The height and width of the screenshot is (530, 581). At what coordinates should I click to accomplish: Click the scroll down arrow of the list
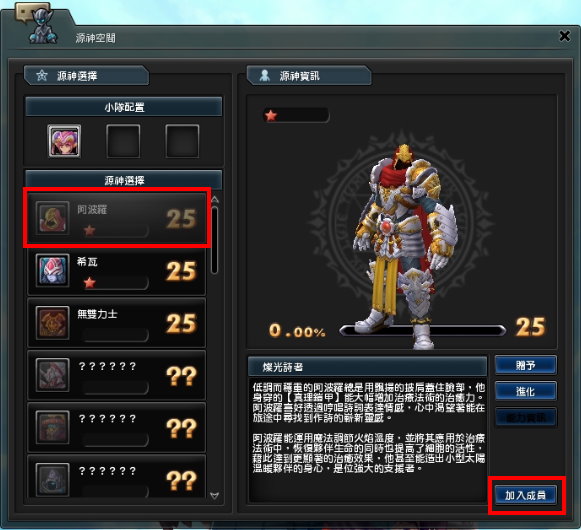point(215,496)
